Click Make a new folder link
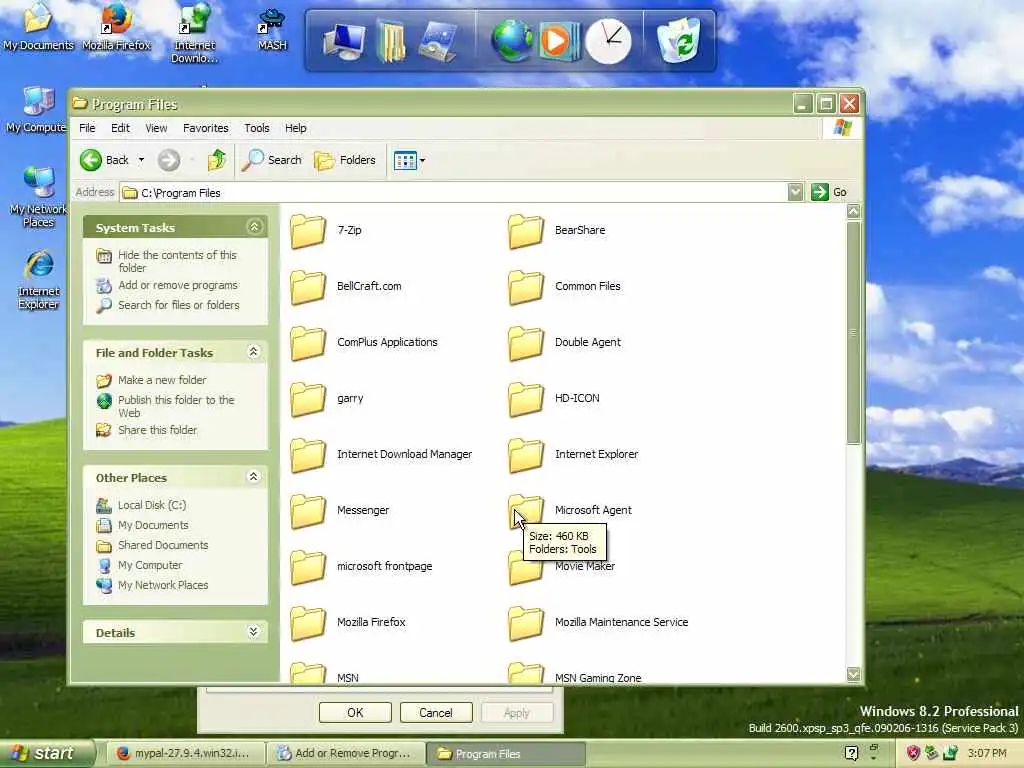Screen dimensions: 1024x768 (162, 380)
